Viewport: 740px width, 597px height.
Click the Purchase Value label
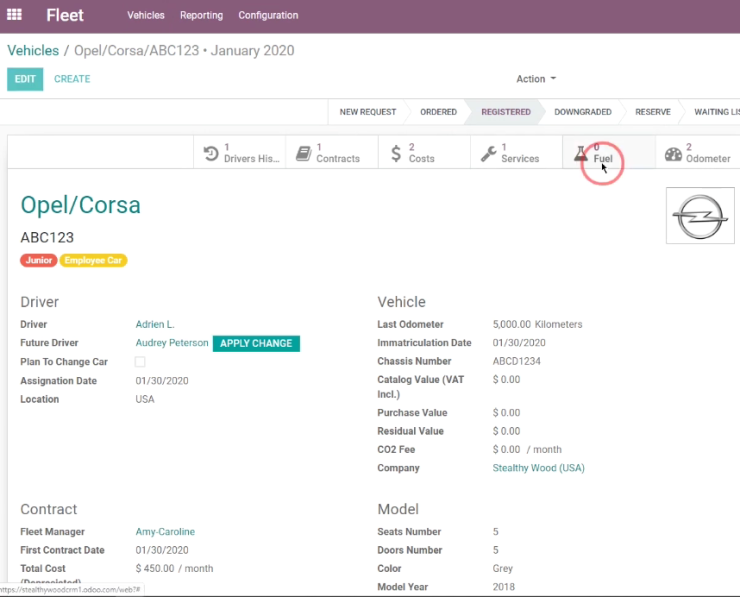click(412, 412)
